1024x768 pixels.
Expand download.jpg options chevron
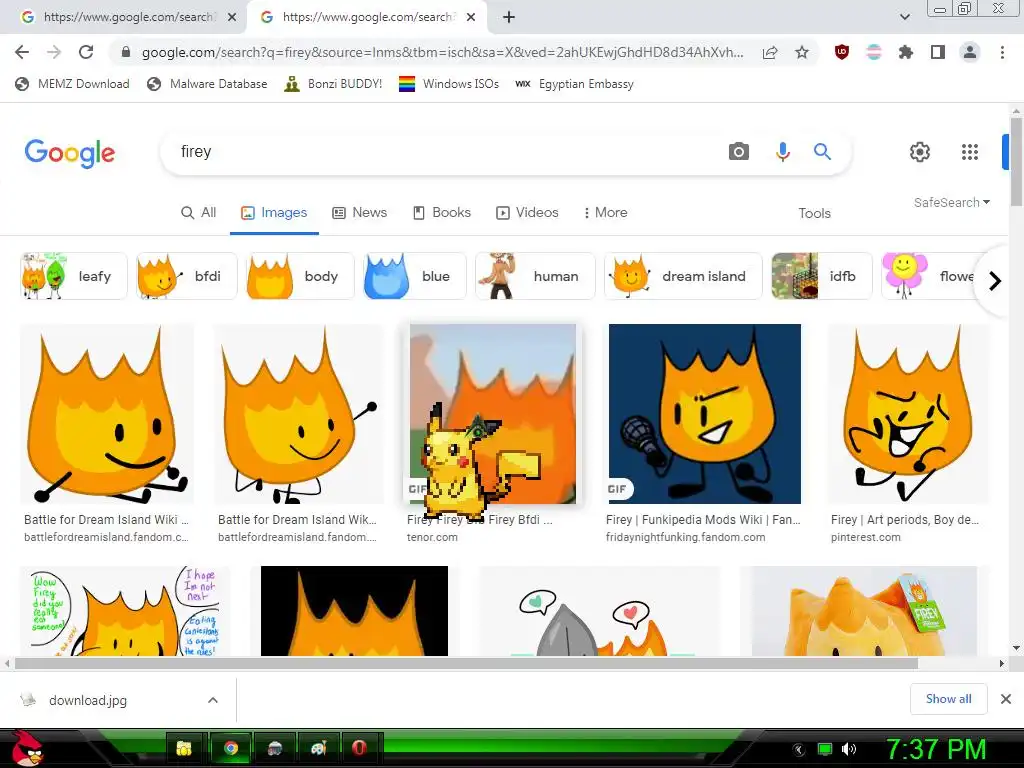pyautogui.click(x=213, y=700)
